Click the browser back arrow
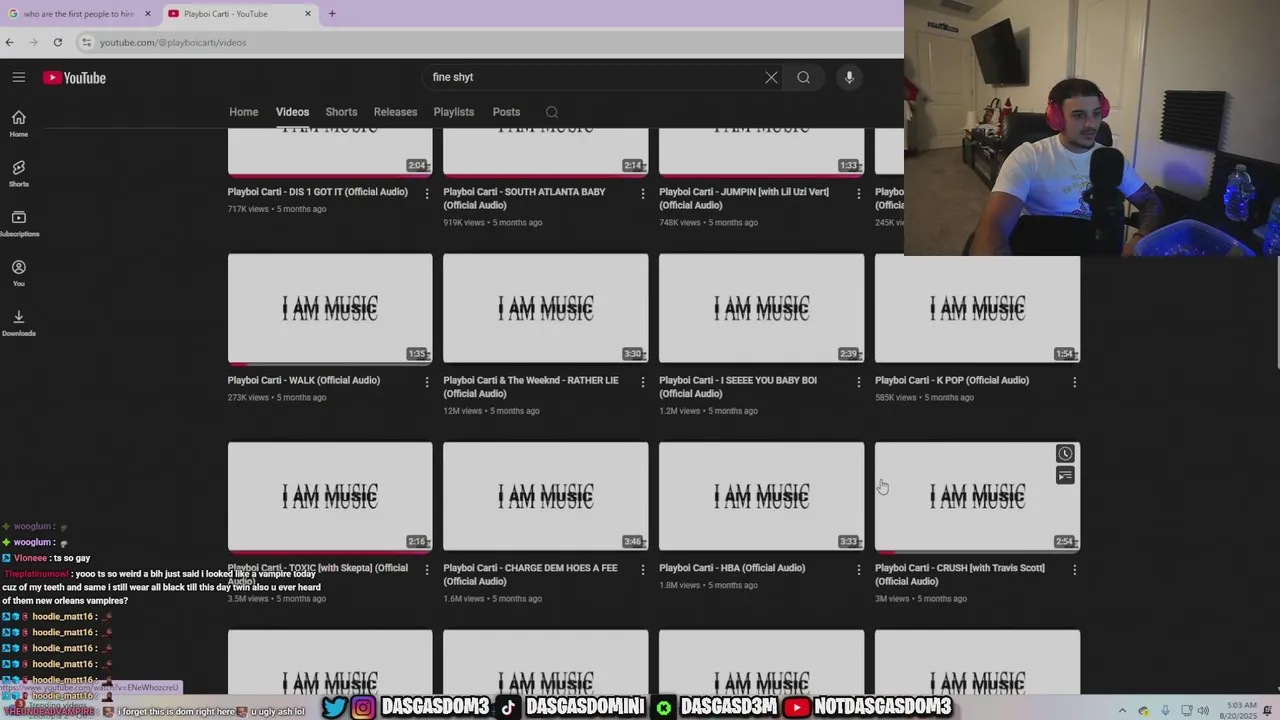Screen dimensions: 1280x720 tap(9, 42)
